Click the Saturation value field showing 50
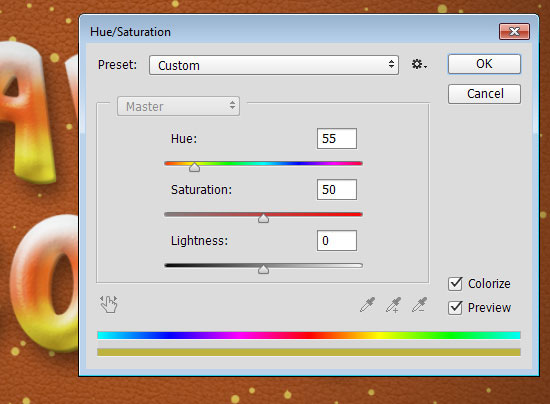This screenshot has width=550, height=404. pyautogui.click(x=337, y=190)
